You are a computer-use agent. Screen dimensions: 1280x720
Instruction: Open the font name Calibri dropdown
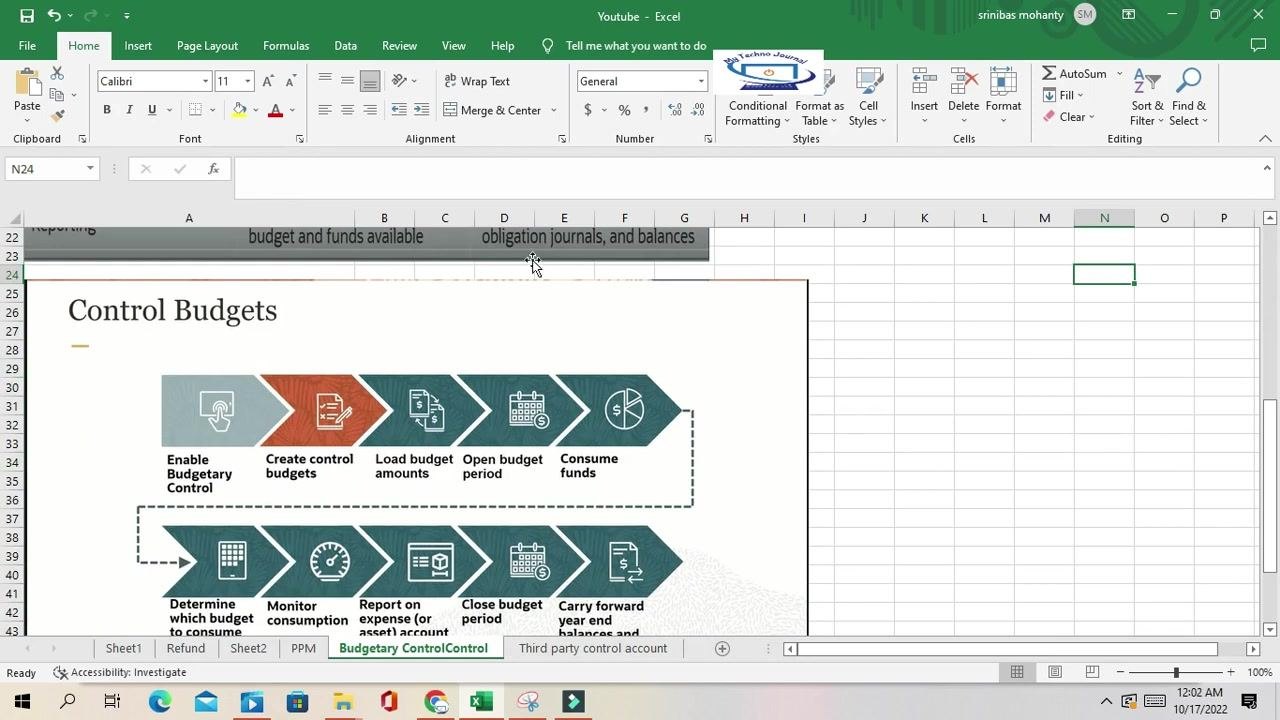coord(205,81)
